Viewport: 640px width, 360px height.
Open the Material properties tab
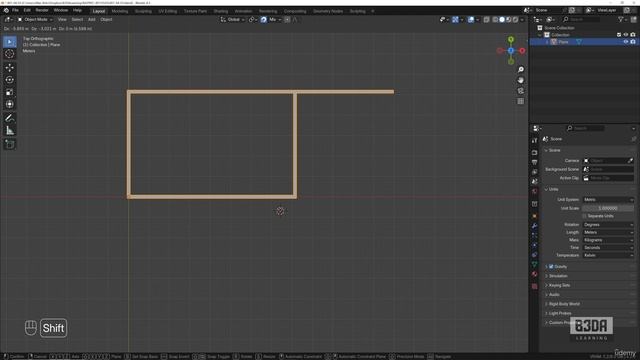pyautogui.click(x=535, y=275)
